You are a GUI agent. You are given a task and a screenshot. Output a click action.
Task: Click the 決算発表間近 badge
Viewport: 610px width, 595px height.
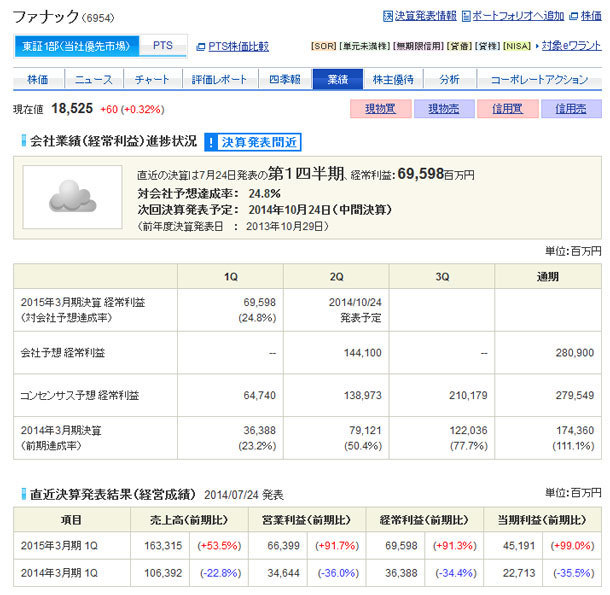click(x=253, y=142)
